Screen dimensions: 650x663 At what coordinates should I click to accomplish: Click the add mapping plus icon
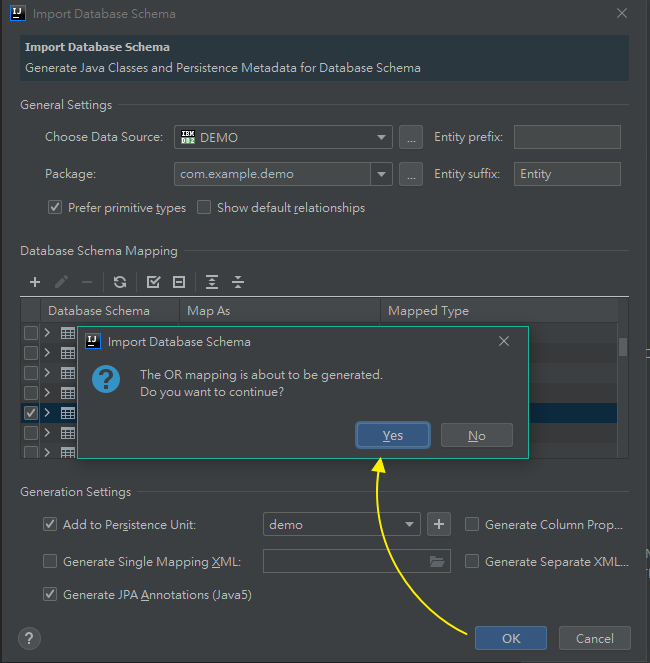(x=35, y=282)
